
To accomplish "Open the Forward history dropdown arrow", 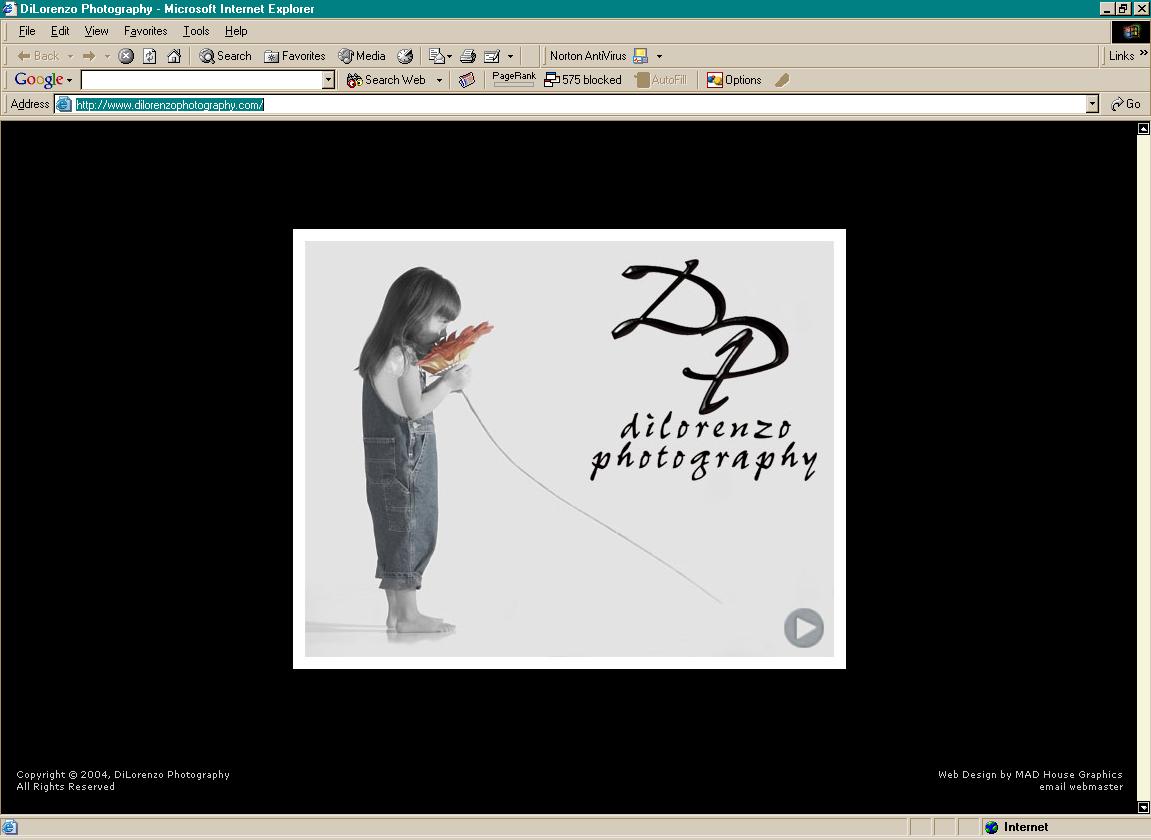I will 107,56.
